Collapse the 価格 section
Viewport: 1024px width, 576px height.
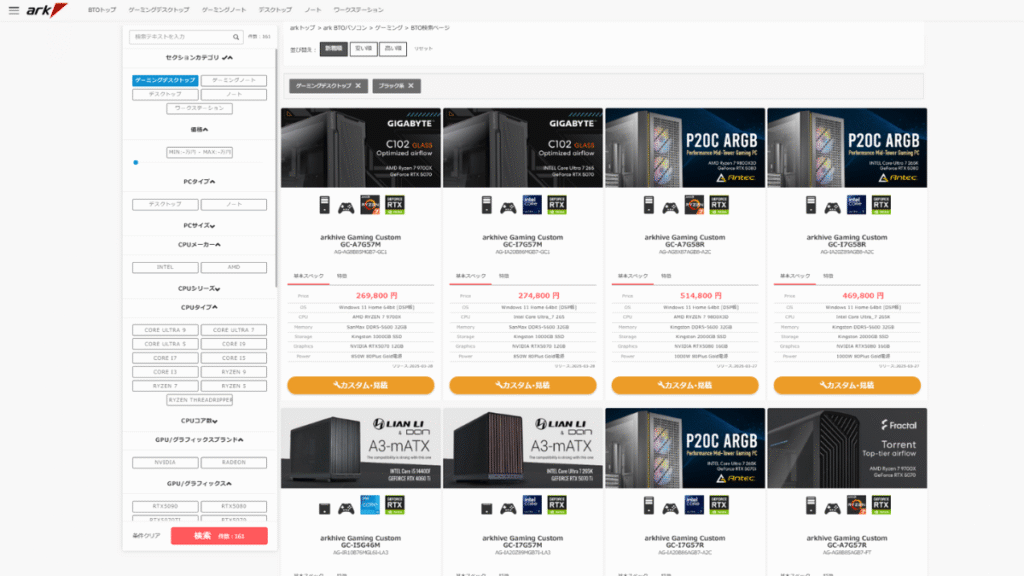(x=199, y=129)
